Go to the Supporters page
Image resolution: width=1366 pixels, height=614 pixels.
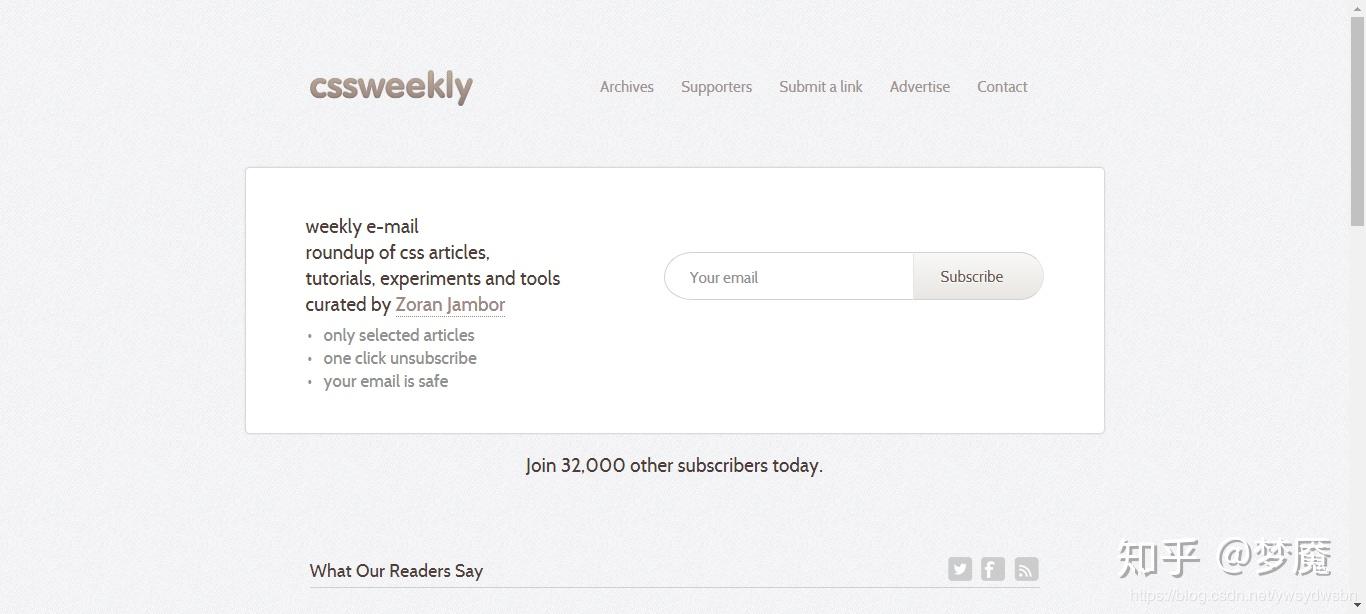[x=716, y=87]
